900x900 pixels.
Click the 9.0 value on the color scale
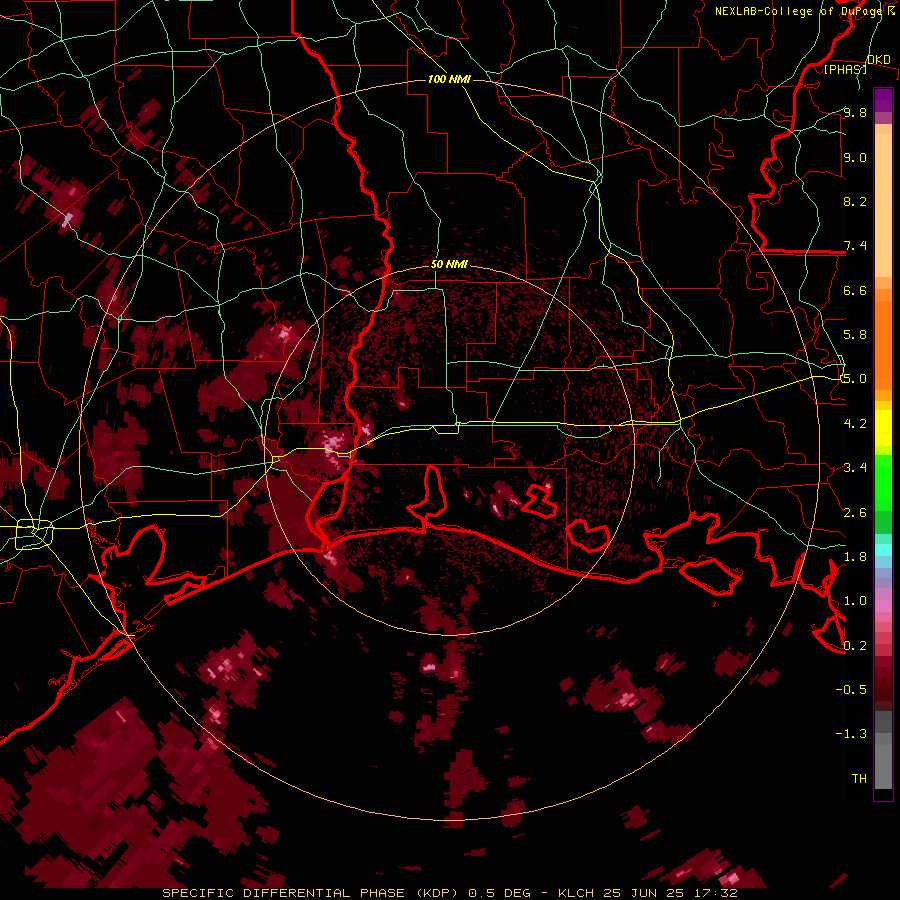tap(855, 157)
